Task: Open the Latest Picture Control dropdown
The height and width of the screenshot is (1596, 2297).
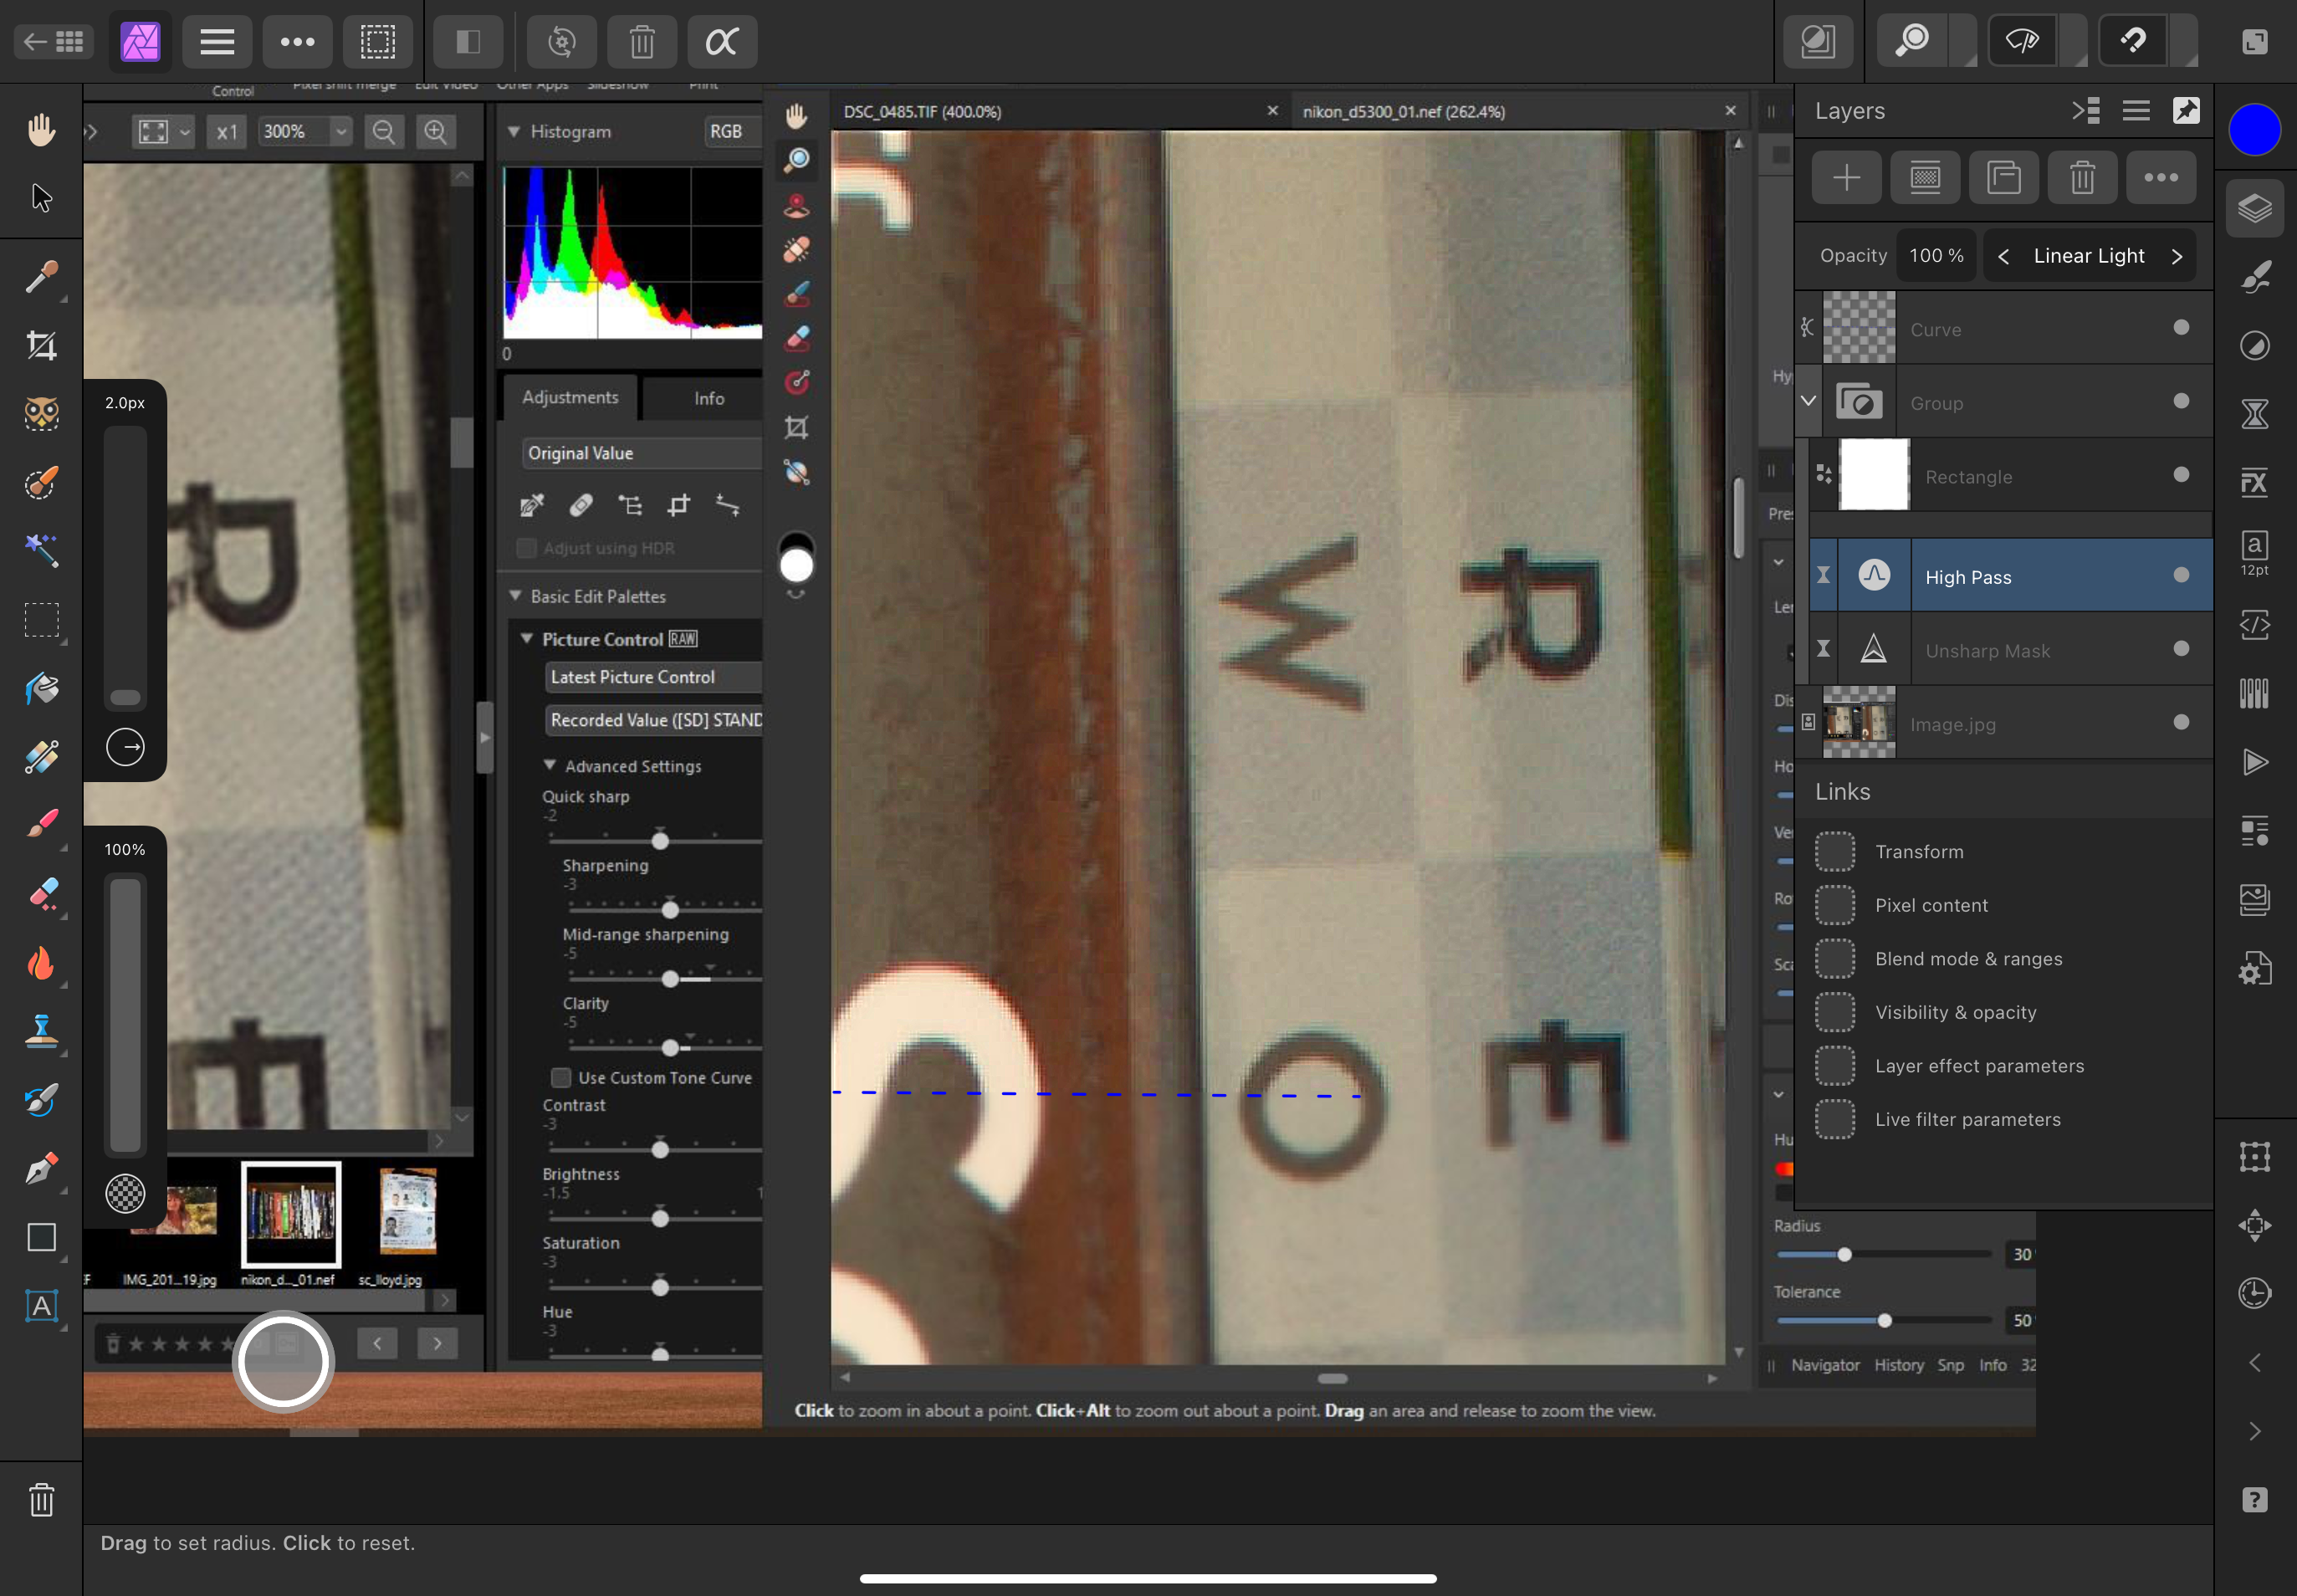Action: (654, 677)
